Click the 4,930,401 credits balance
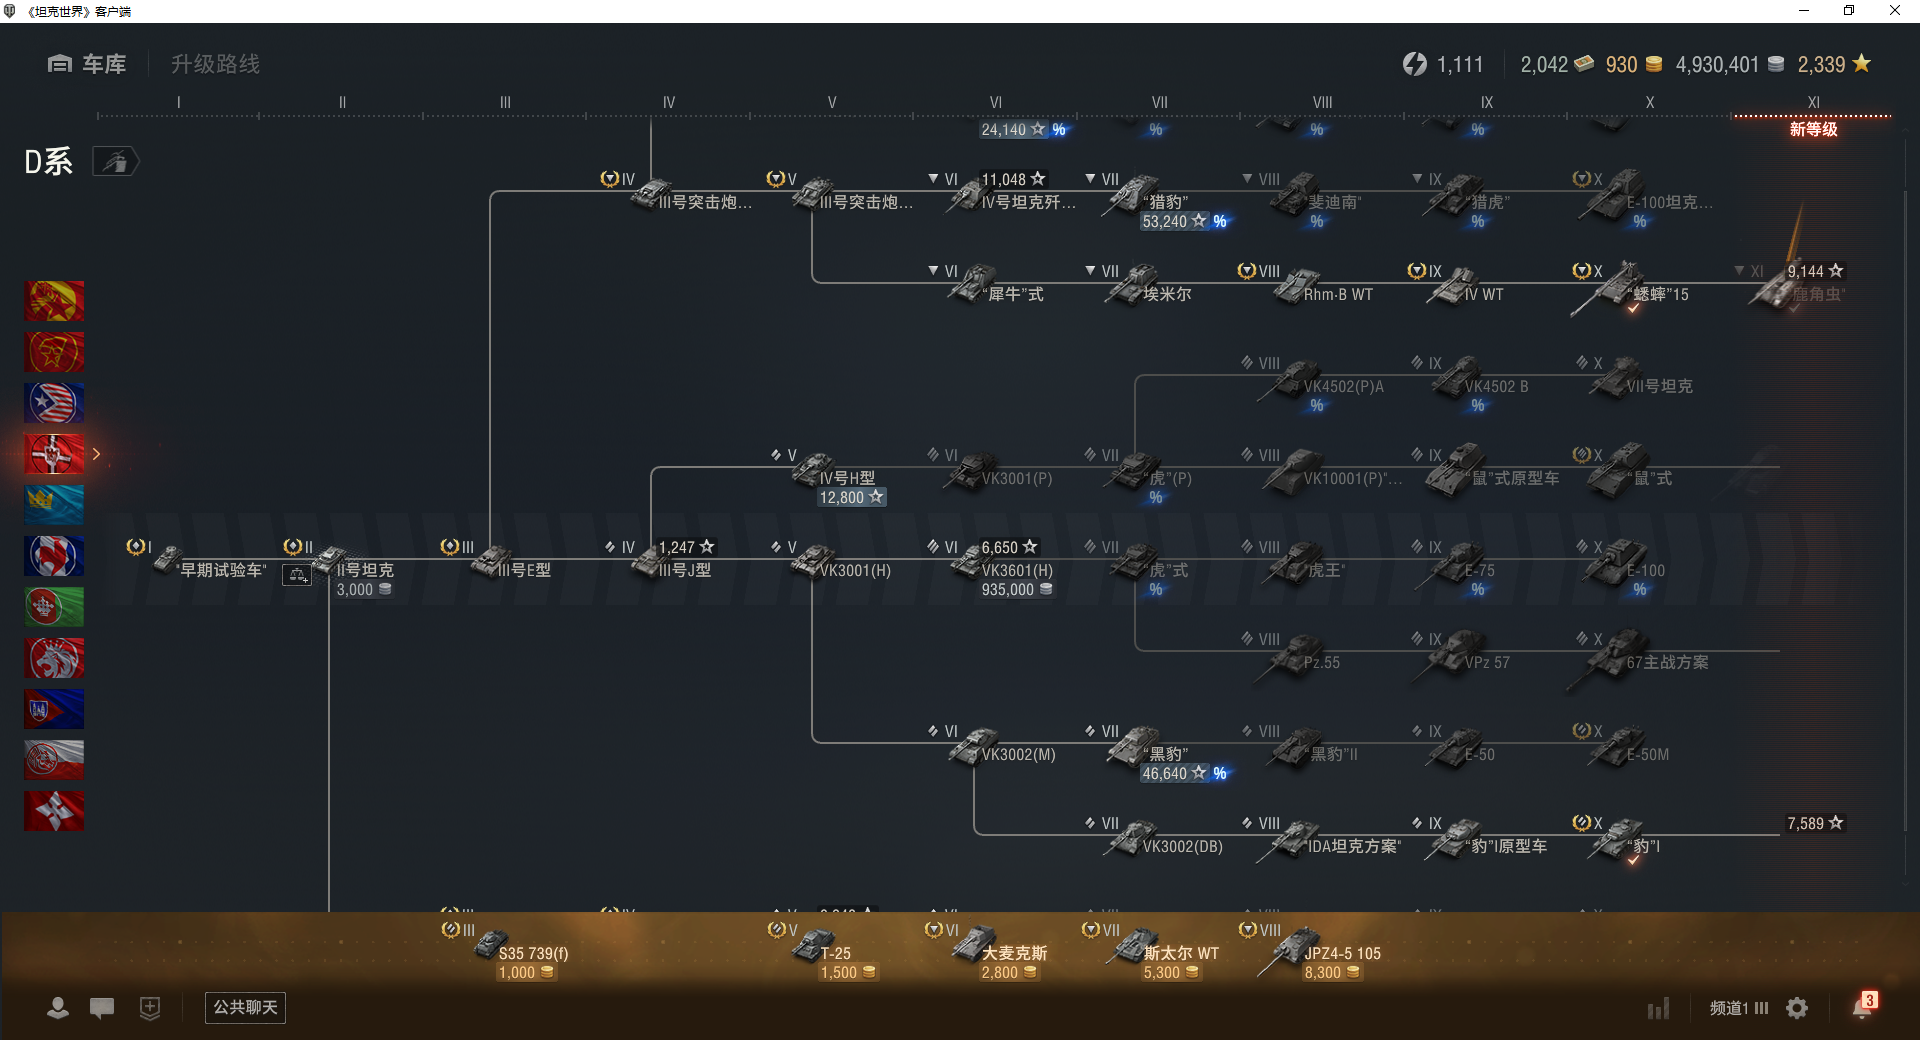Image resolution: width=1920 pixels, height=1040 pixels. tap(1730, 64)
